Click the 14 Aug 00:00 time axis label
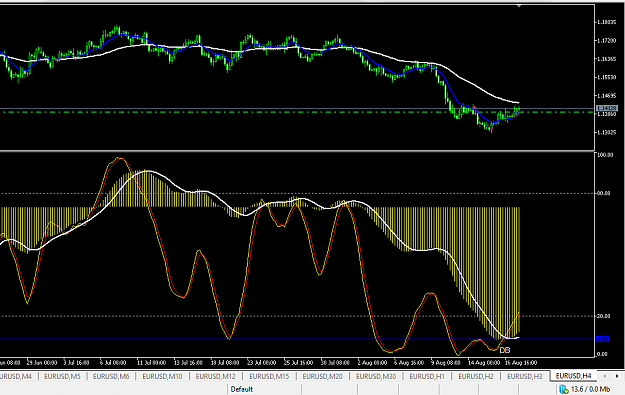The image size is (625, 395). pos(484,363)
